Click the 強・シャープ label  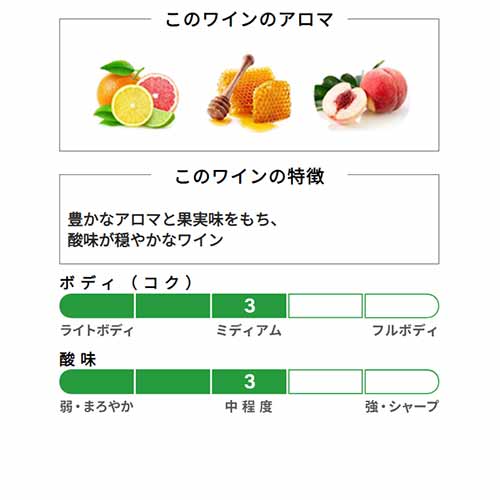pos(402,407)
